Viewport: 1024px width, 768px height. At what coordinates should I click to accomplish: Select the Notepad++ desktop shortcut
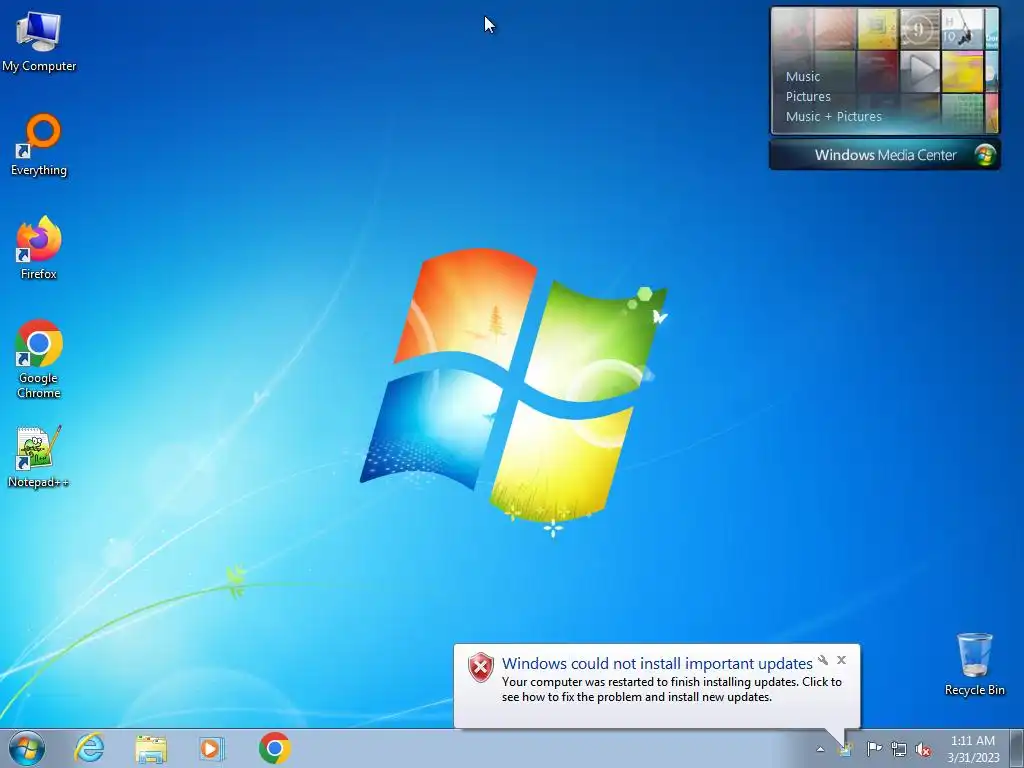(x=39, y=457)
